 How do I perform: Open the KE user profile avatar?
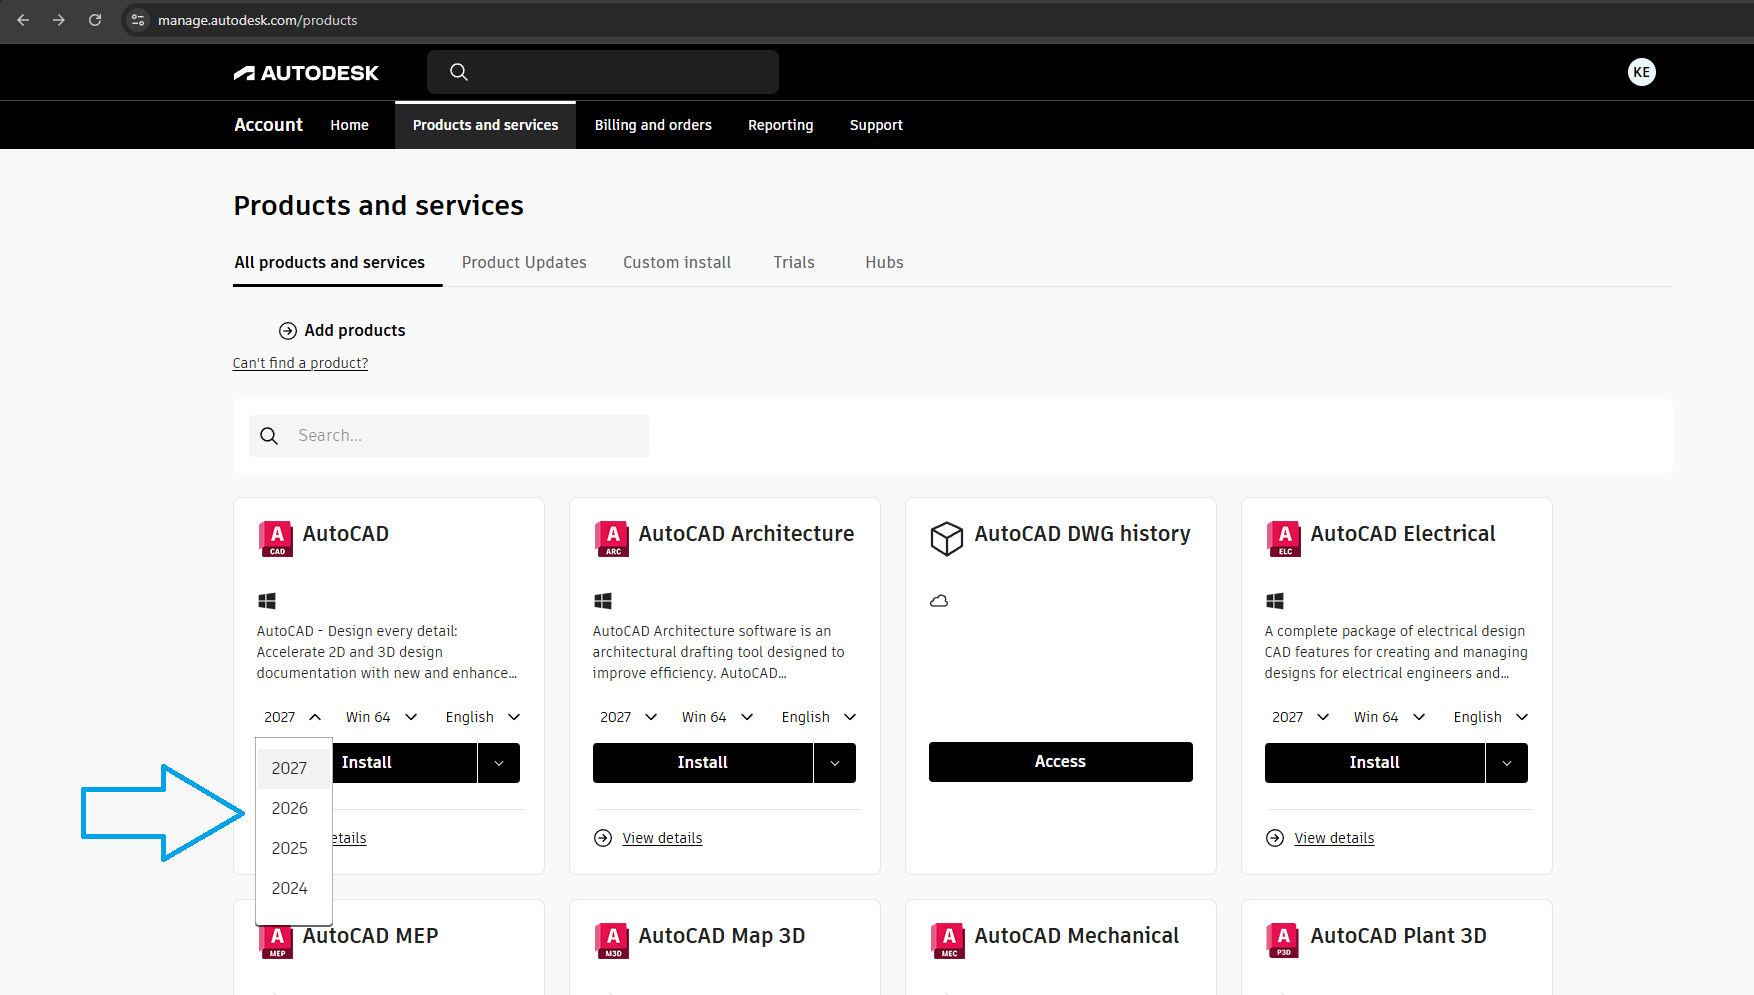pyautogui.click(x=1641, y=72)
